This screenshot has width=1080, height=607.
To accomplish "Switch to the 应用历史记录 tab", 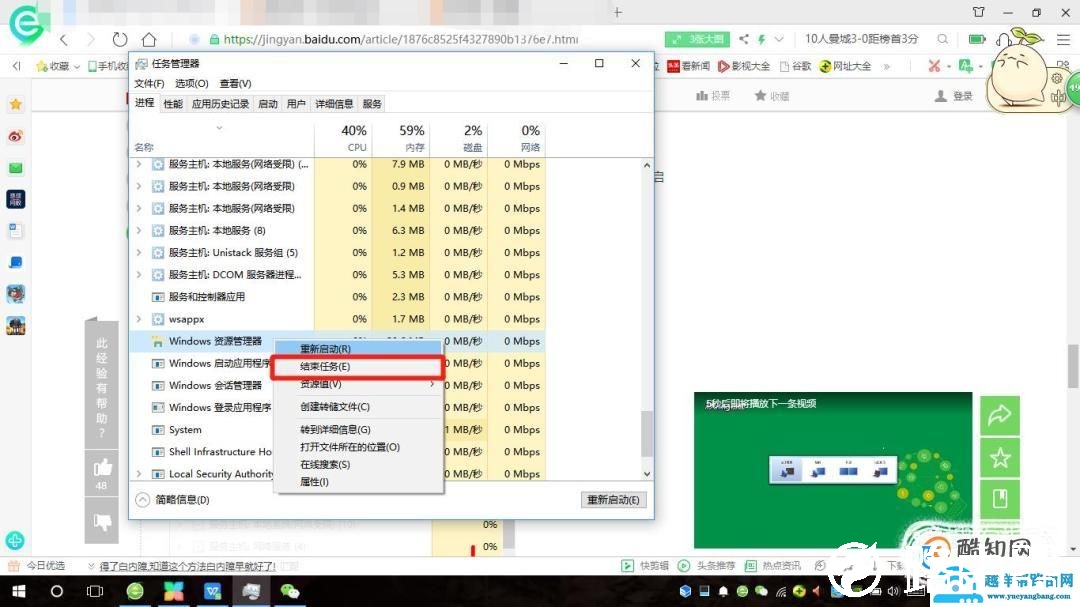I will [x=220, y=104].
